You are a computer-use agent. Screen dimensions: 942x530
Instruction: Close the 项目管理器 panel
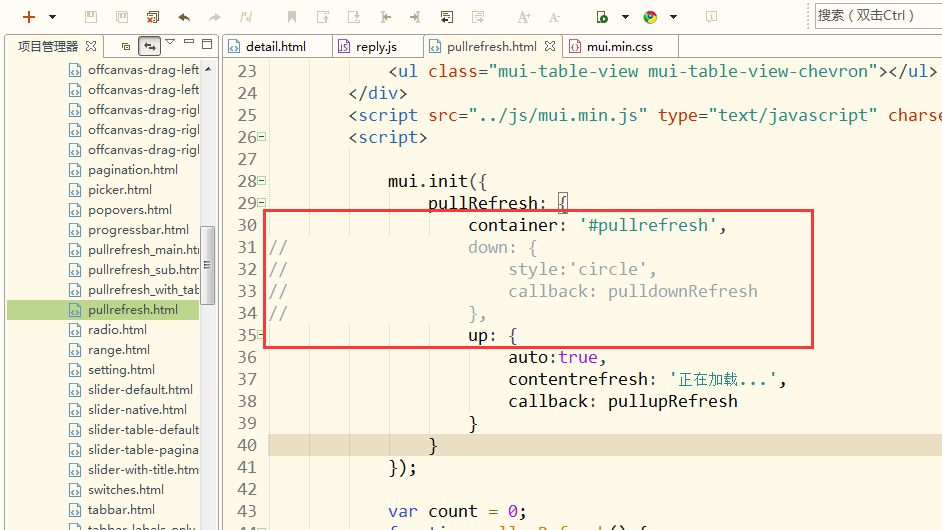point(91,46)
